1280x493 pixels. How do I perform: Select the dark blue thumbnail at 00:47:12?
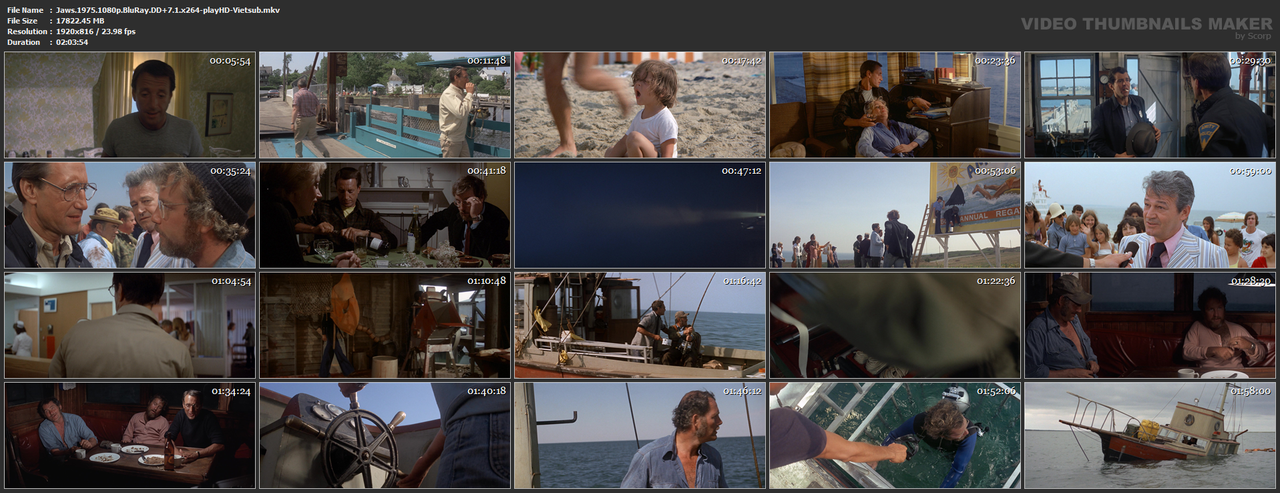coord(640,215)
